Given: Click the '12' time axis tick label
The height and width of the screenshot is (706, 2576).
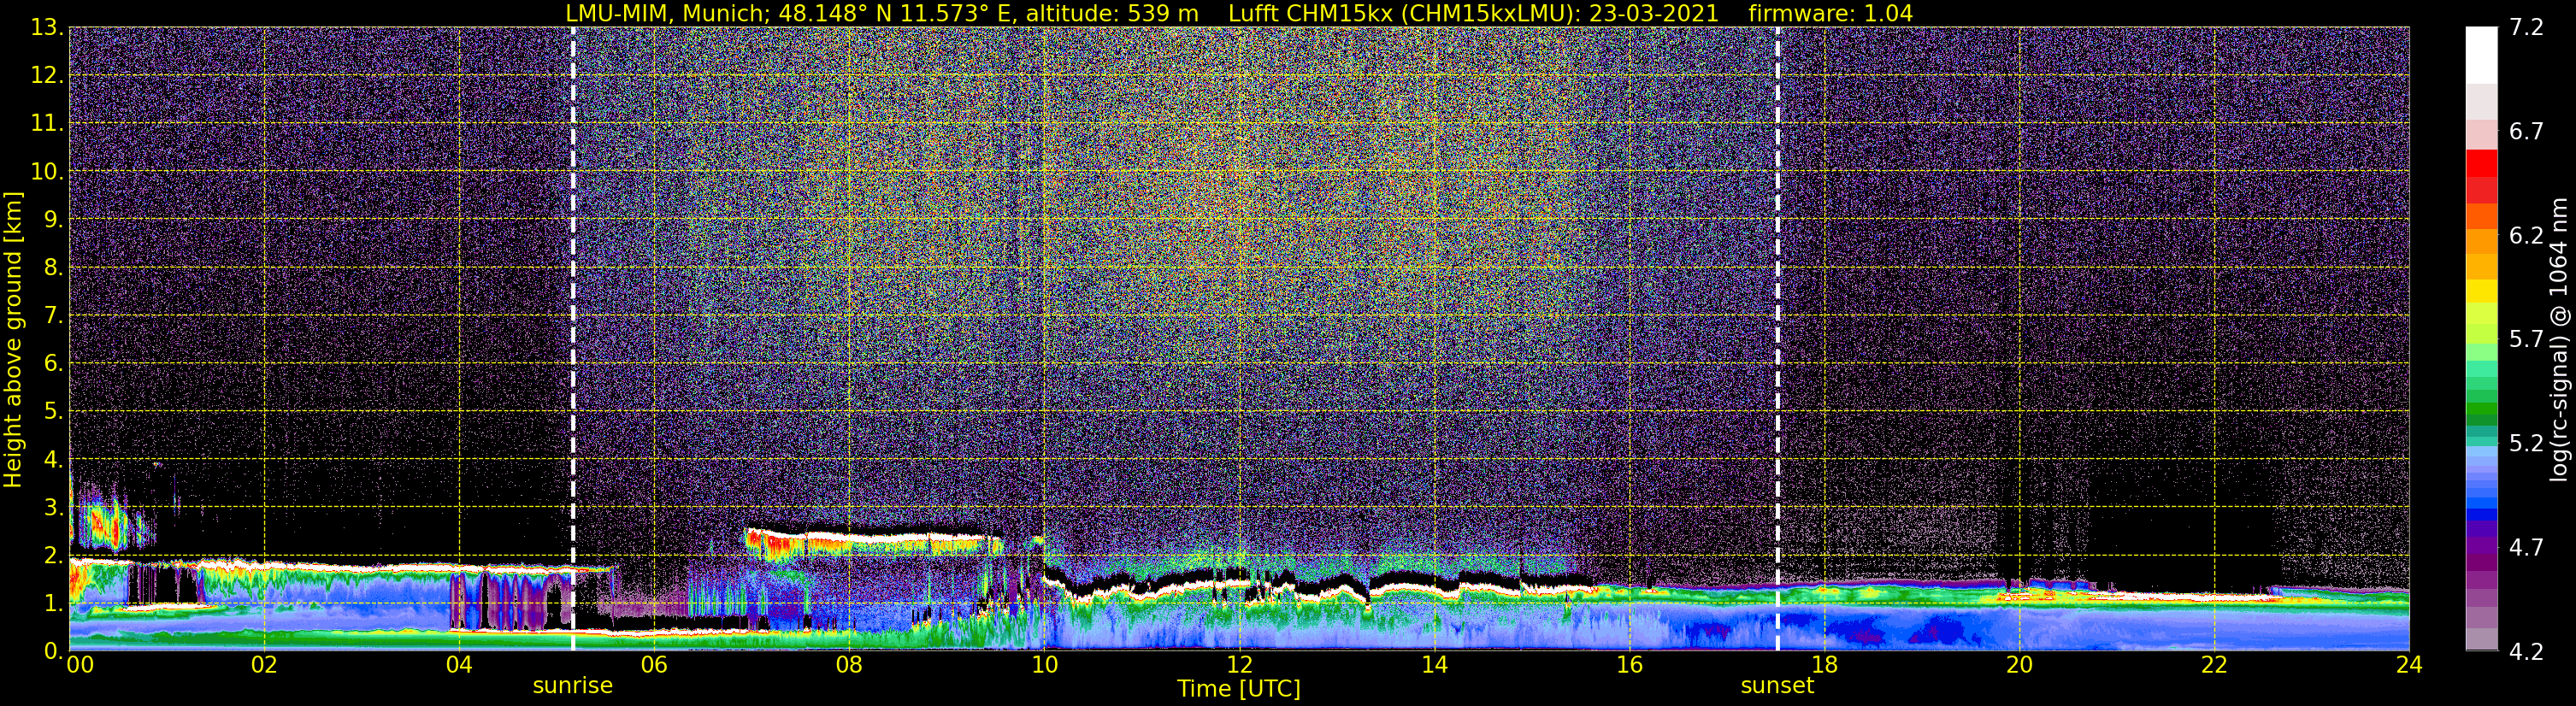Looking at the screenshot, I should click(1239, 665).
